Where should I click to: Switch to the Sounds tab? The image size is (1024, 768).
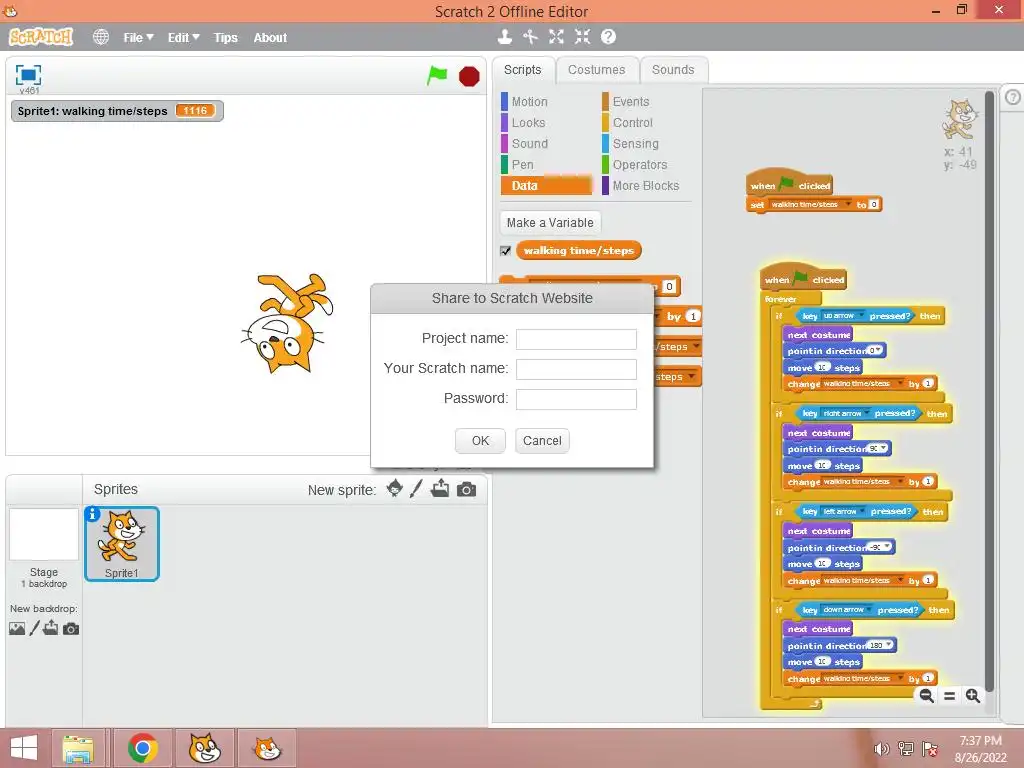click(673, 70)
